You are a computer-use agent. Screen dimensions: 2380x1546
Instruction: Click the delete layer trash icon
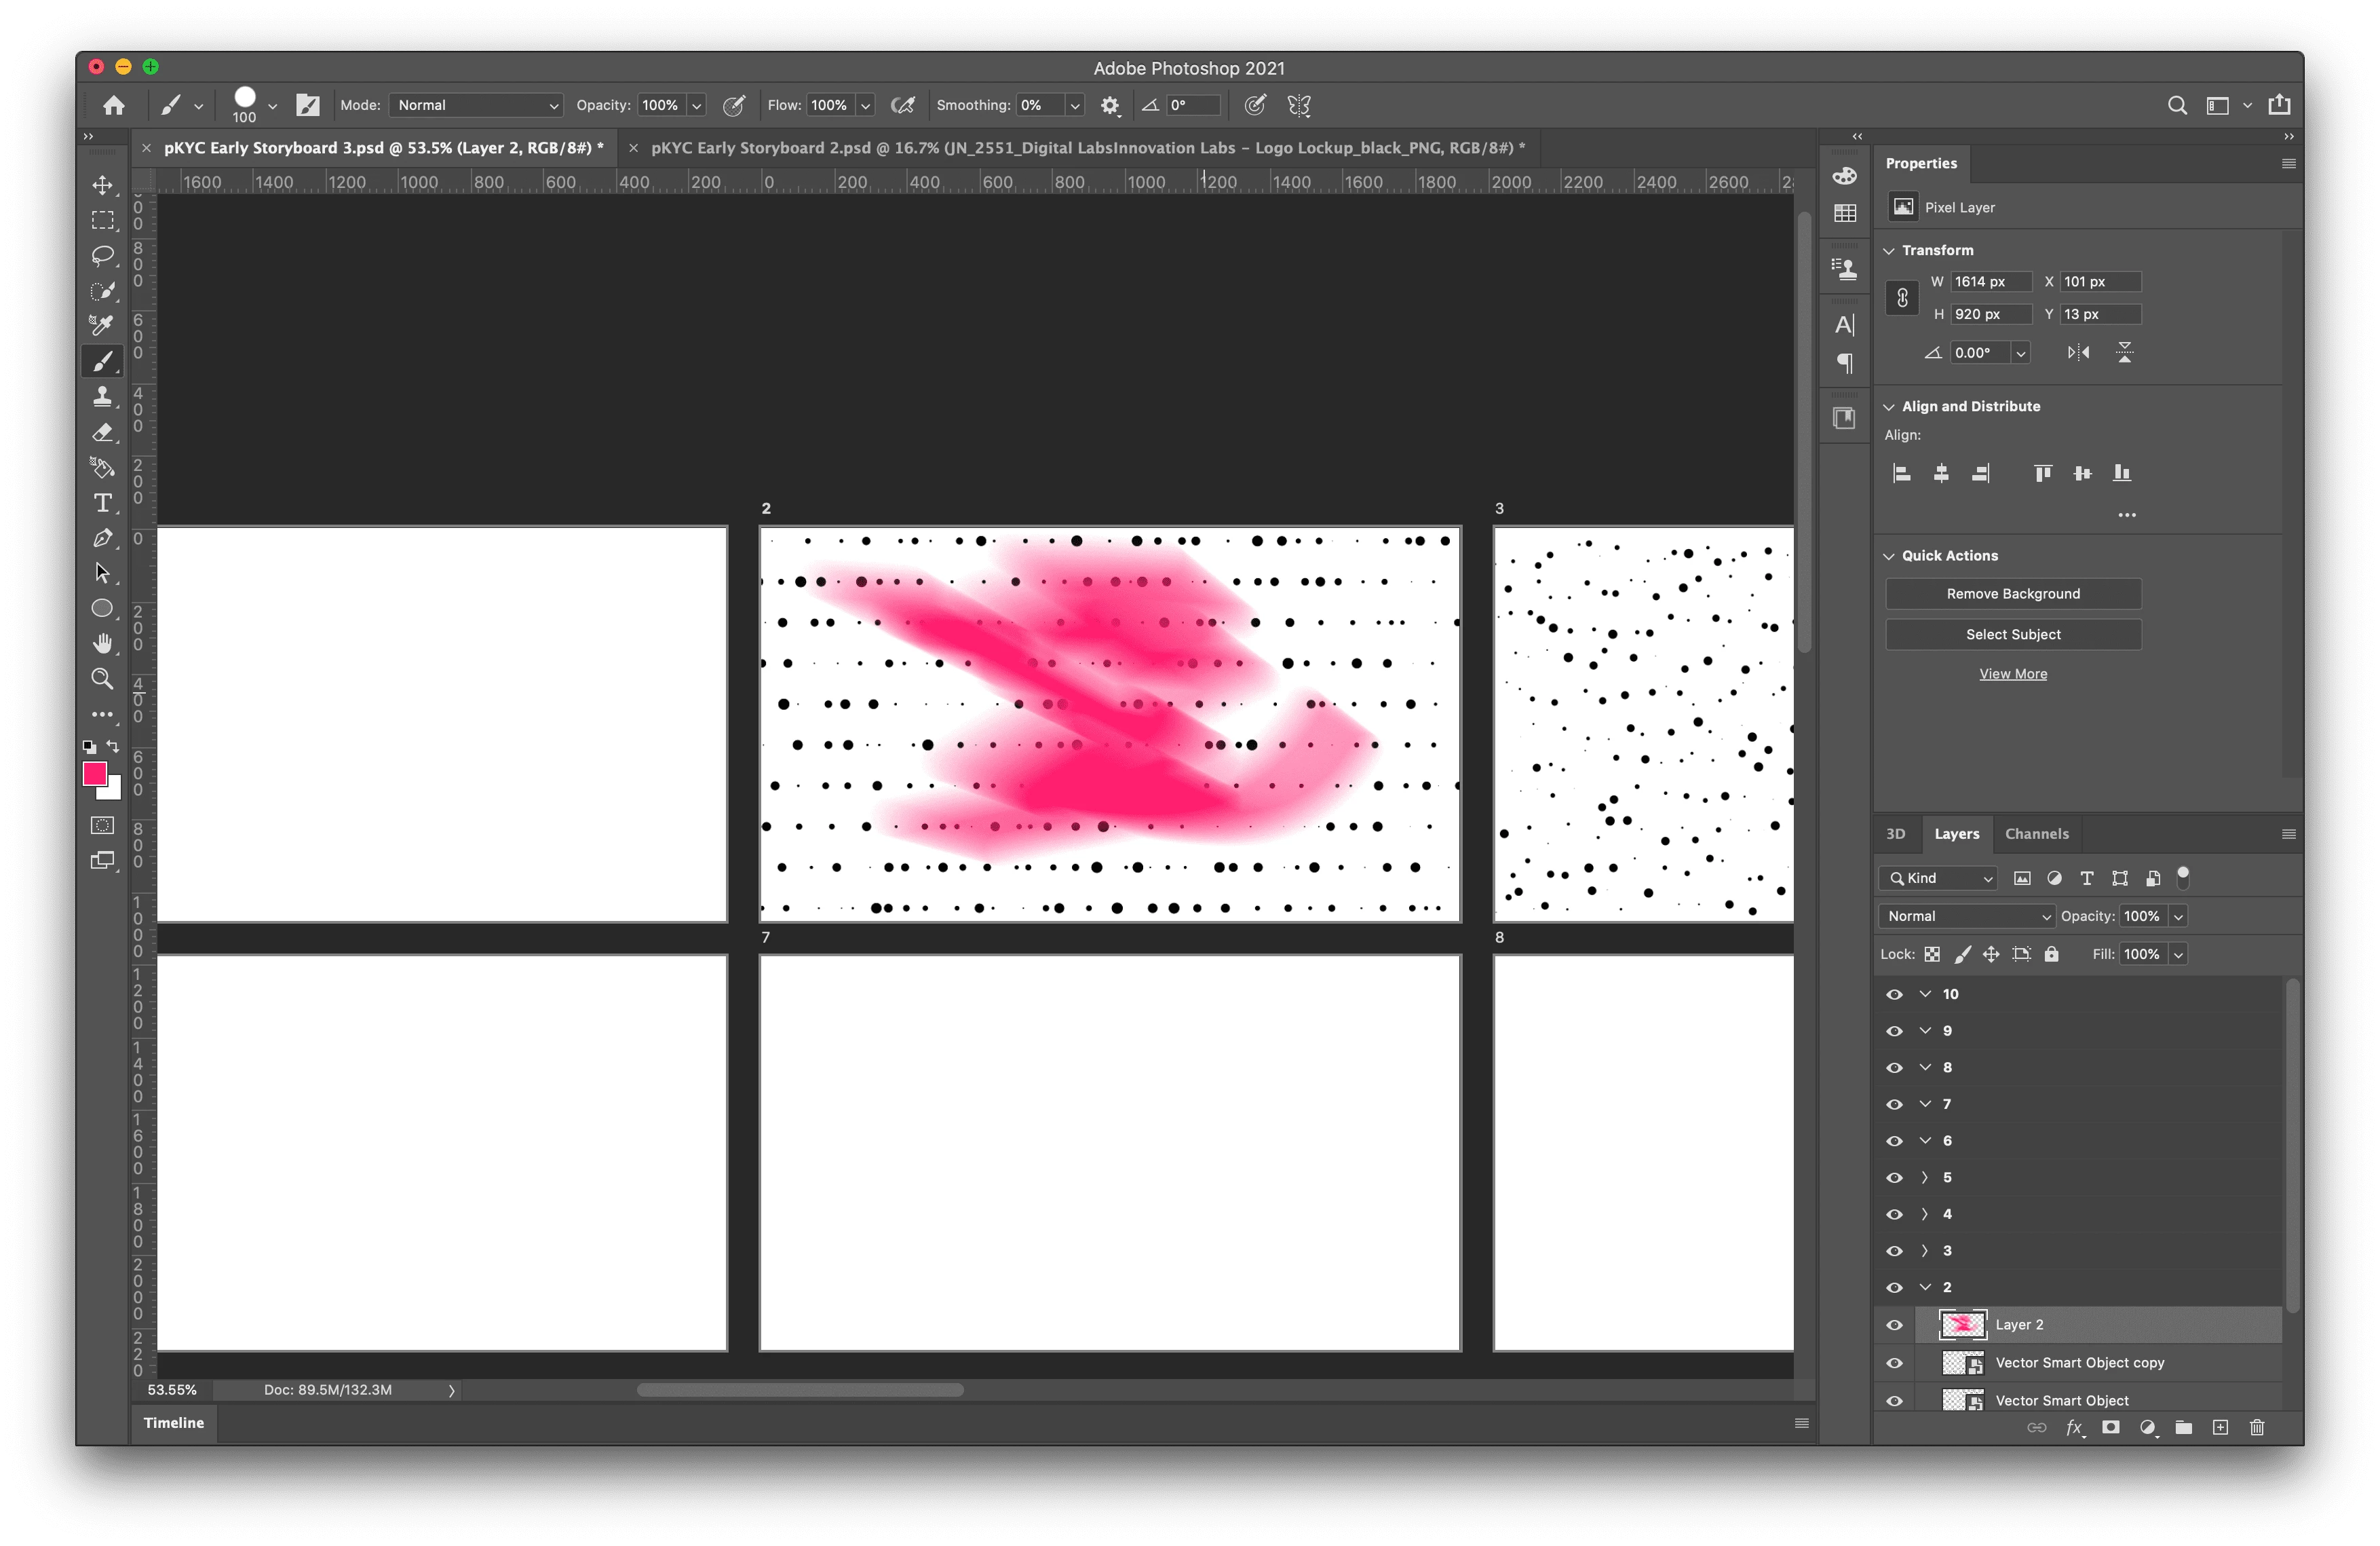click(2257, 1427)
